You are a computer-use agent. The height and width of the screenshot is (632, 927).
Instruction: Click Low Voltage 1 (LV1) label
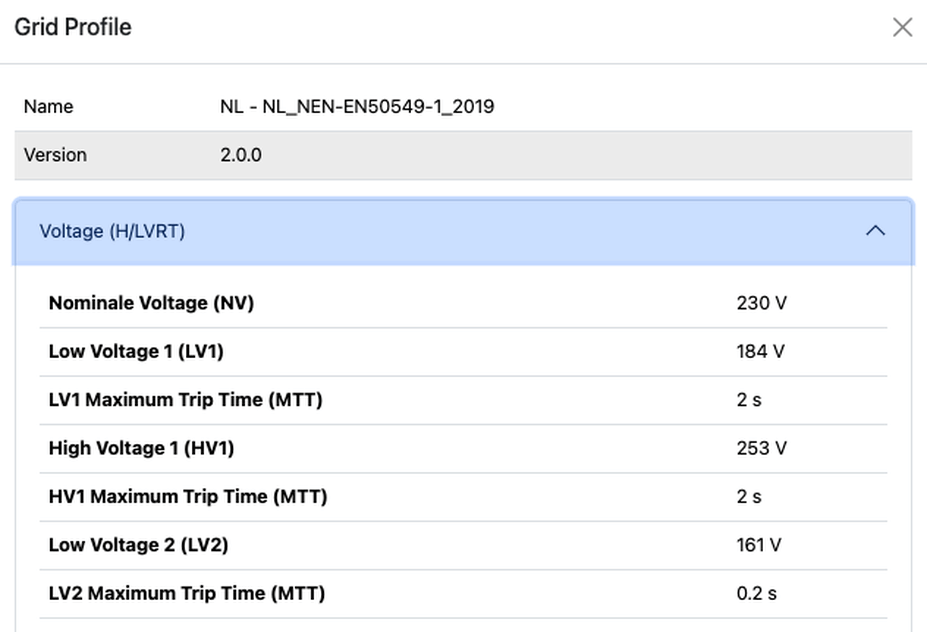[x=136, y=351]
